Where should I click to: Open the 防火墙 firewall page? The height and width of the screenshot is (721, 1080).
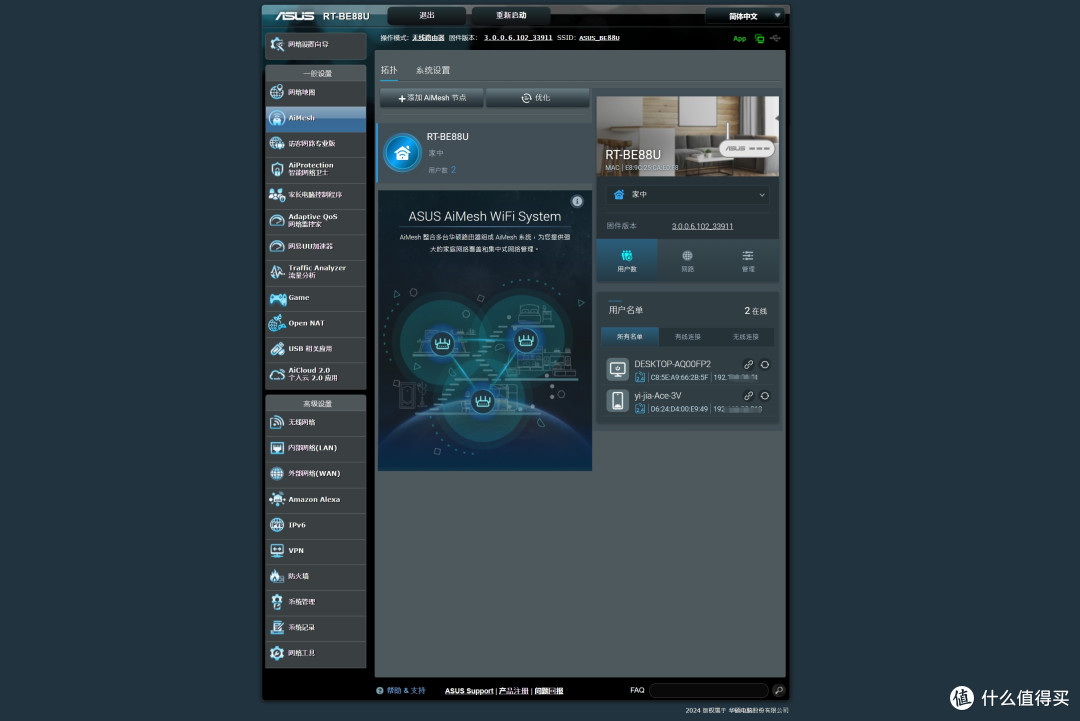pyautogui.click(x=315, y=576)
